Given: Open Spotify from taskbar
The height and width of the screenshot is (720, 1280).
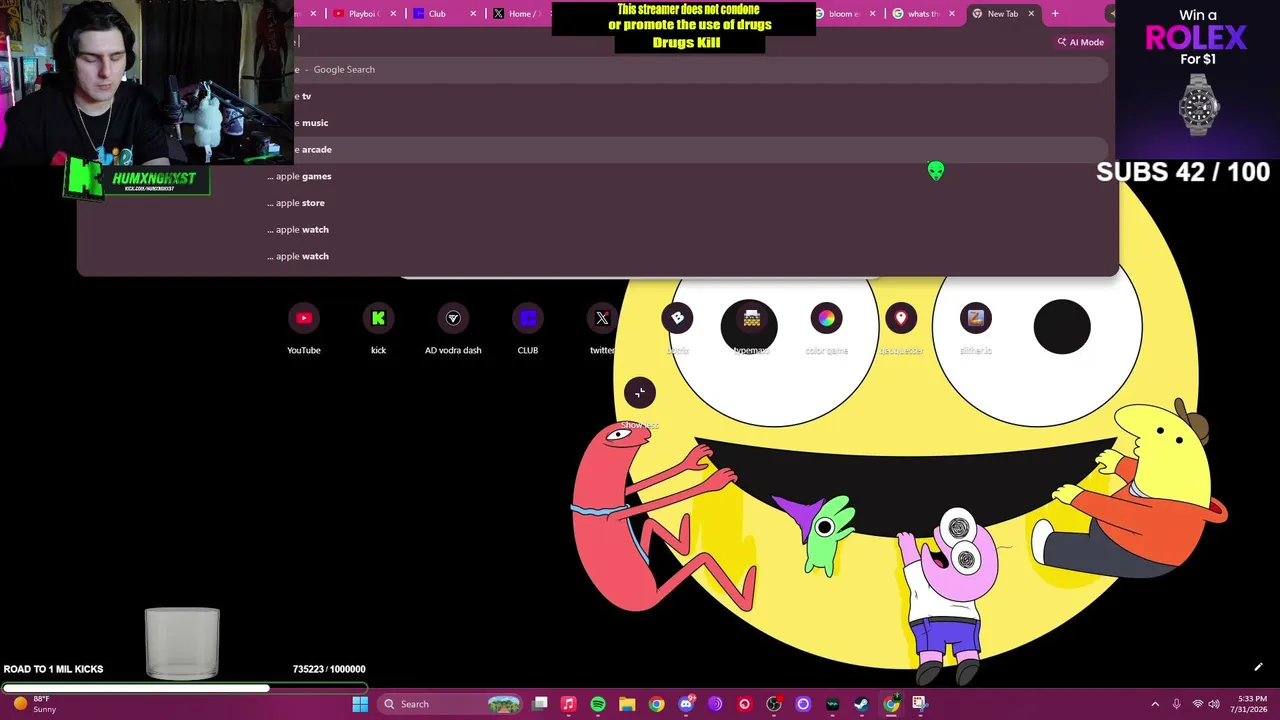Looking at the screenshot, I should pos(598,704).
